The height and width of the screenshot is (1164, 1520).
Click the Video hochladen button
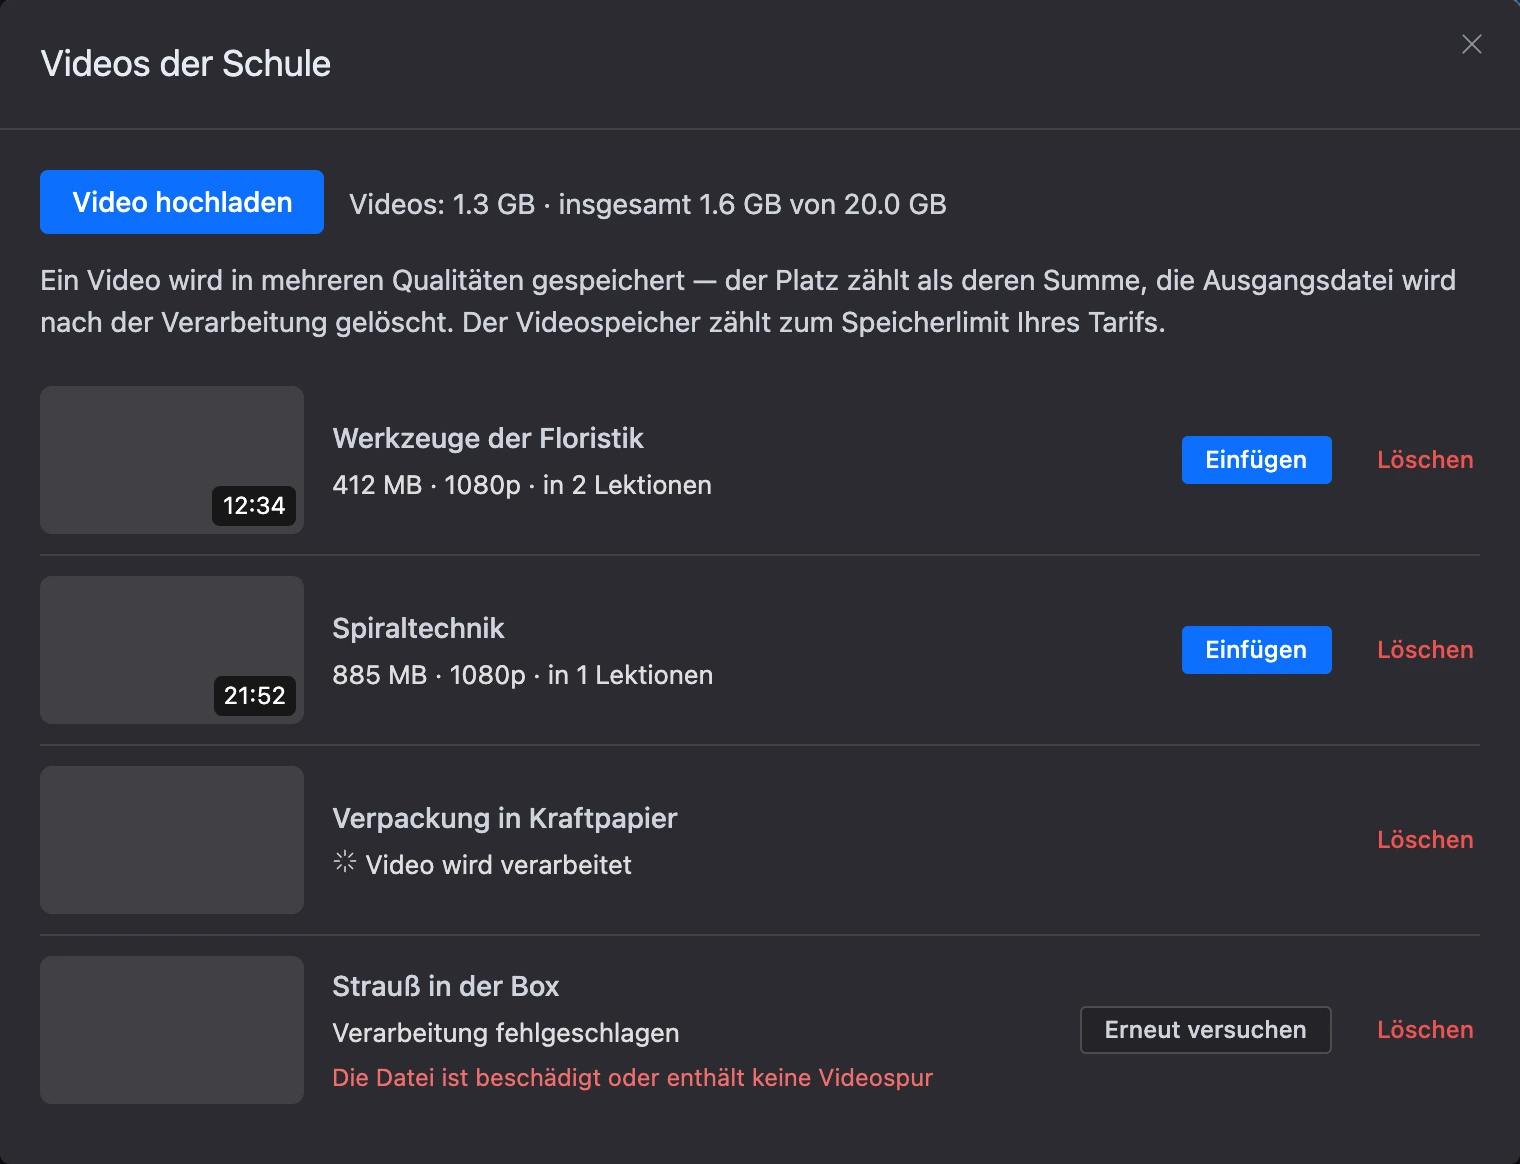tap(182, 202)
